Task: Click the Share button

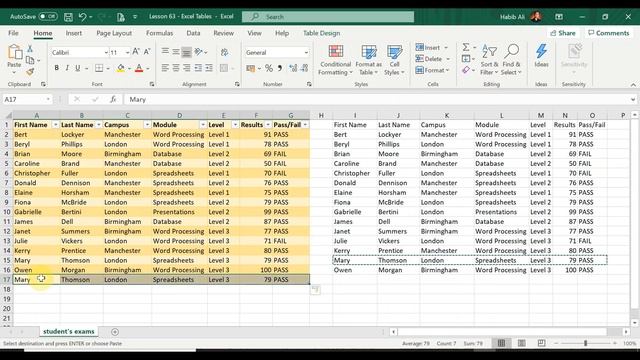Action: click(x=563, y=33)
